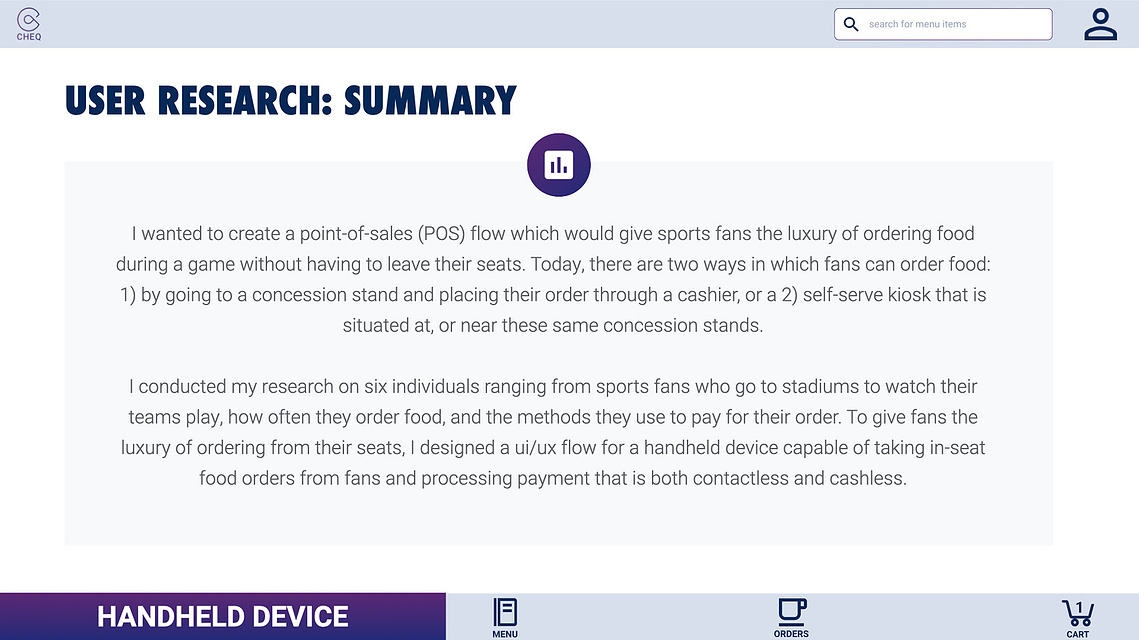
Task: Open the user profile icon
Action: click(x=1100, y=24)
